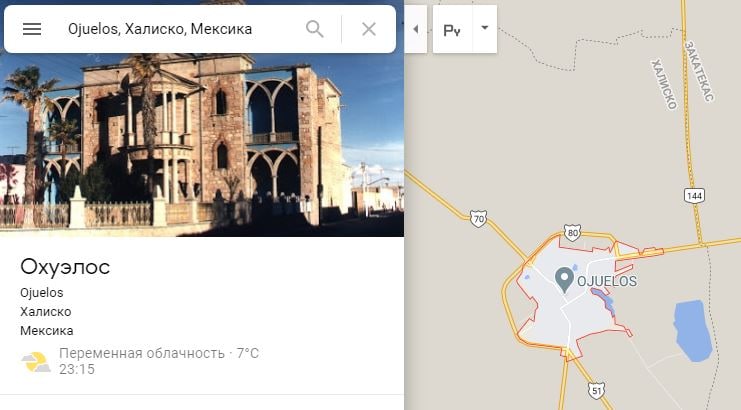The width and height of the screenshot is (741, 410).
Task: Click the partly cloudy weather icon
Action: coord(36,361)
